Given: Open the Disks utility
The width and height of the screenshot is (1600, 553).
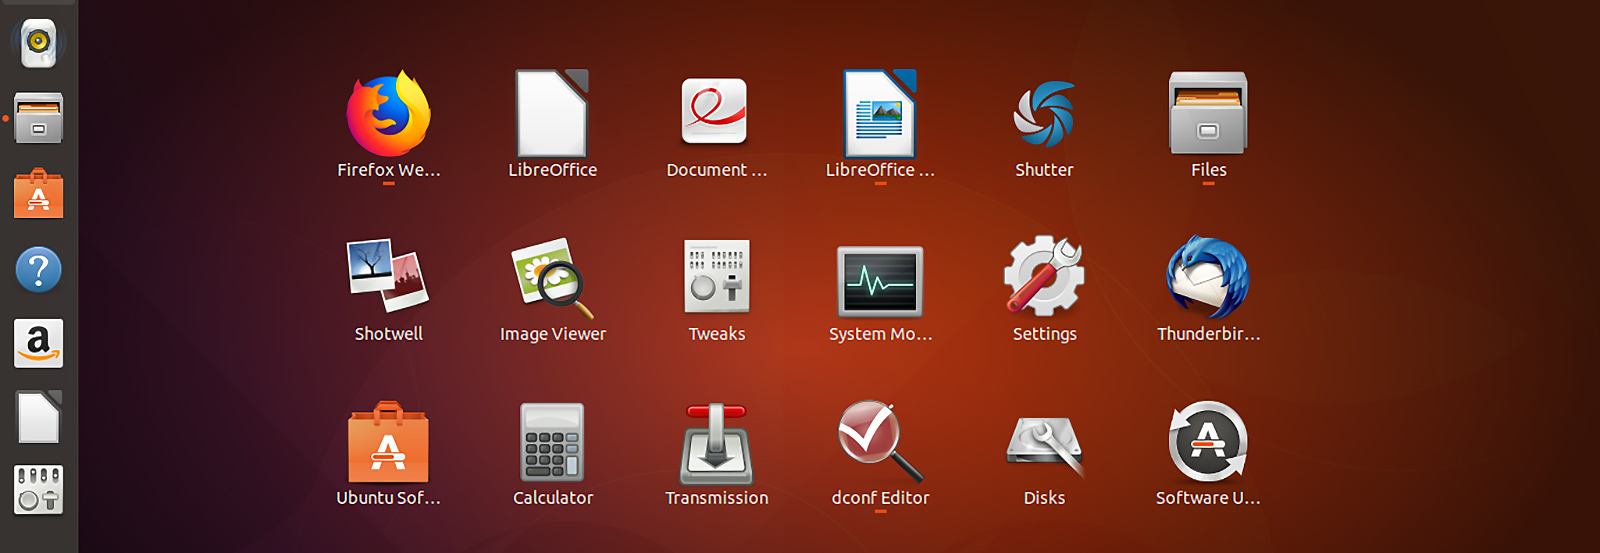Looking at the screenshot, I should [1044, 446].
